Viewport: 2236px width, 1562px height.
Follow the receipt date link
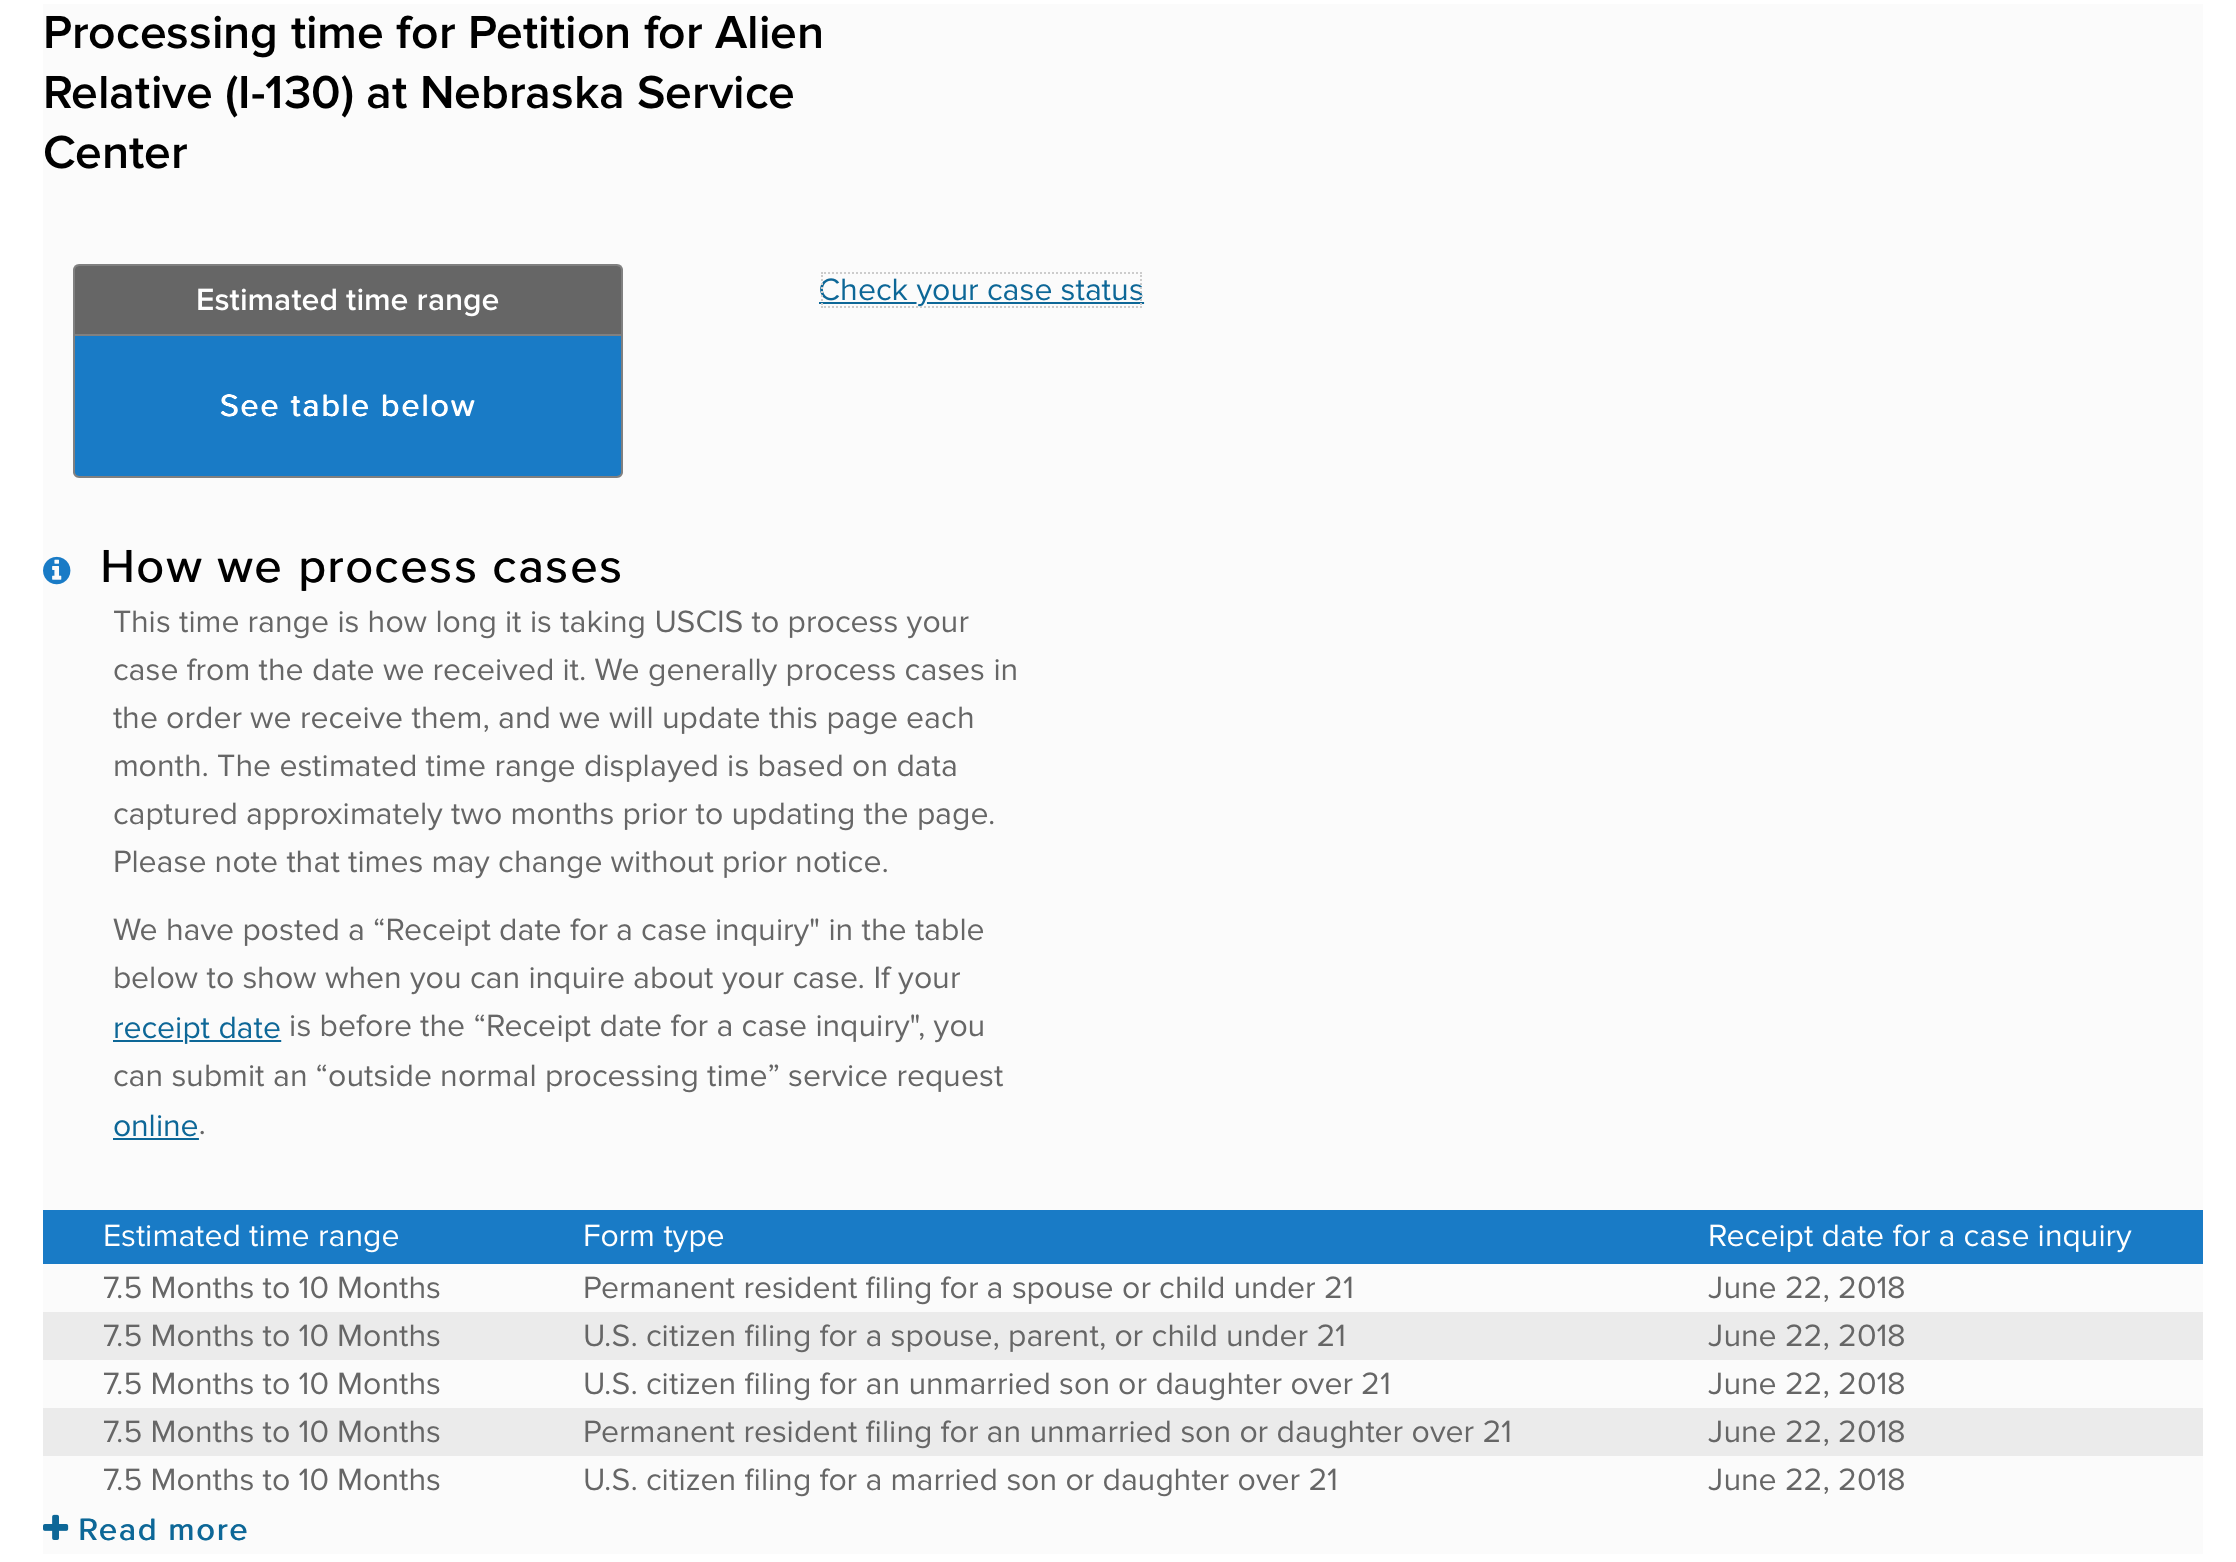[197, 1028]
